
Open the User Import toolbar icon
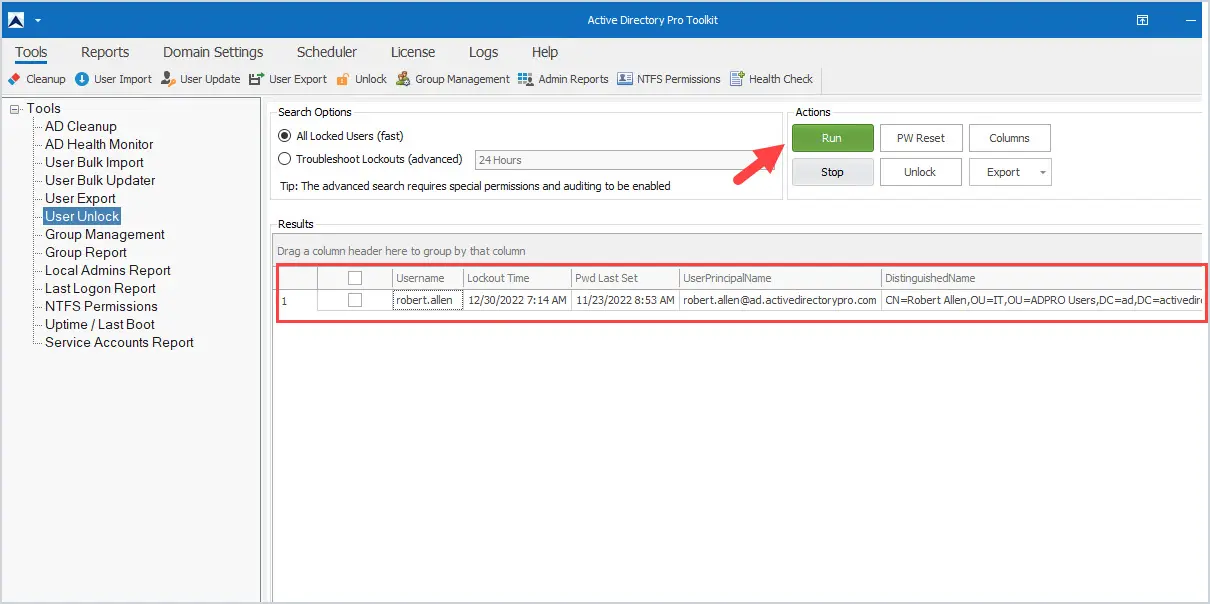[82, 79]
